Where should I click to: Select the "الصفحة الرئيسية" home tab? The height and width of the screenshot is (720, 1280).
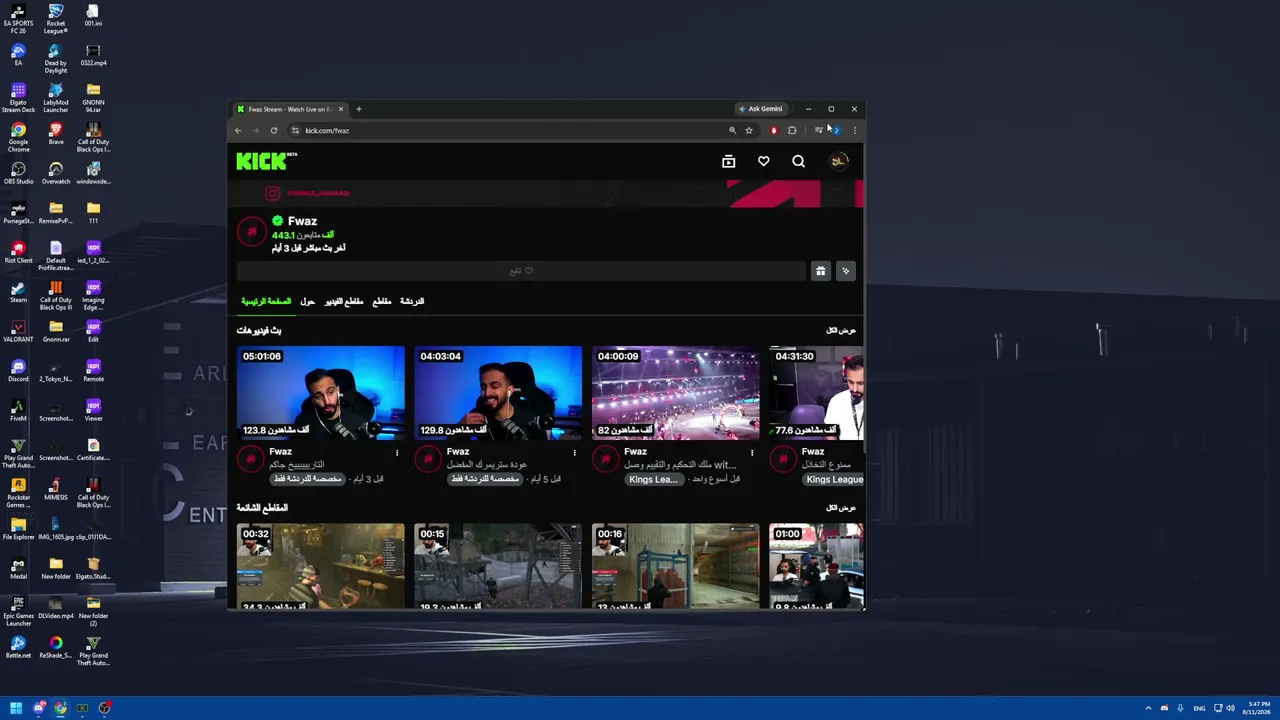[x=266, y=301]
